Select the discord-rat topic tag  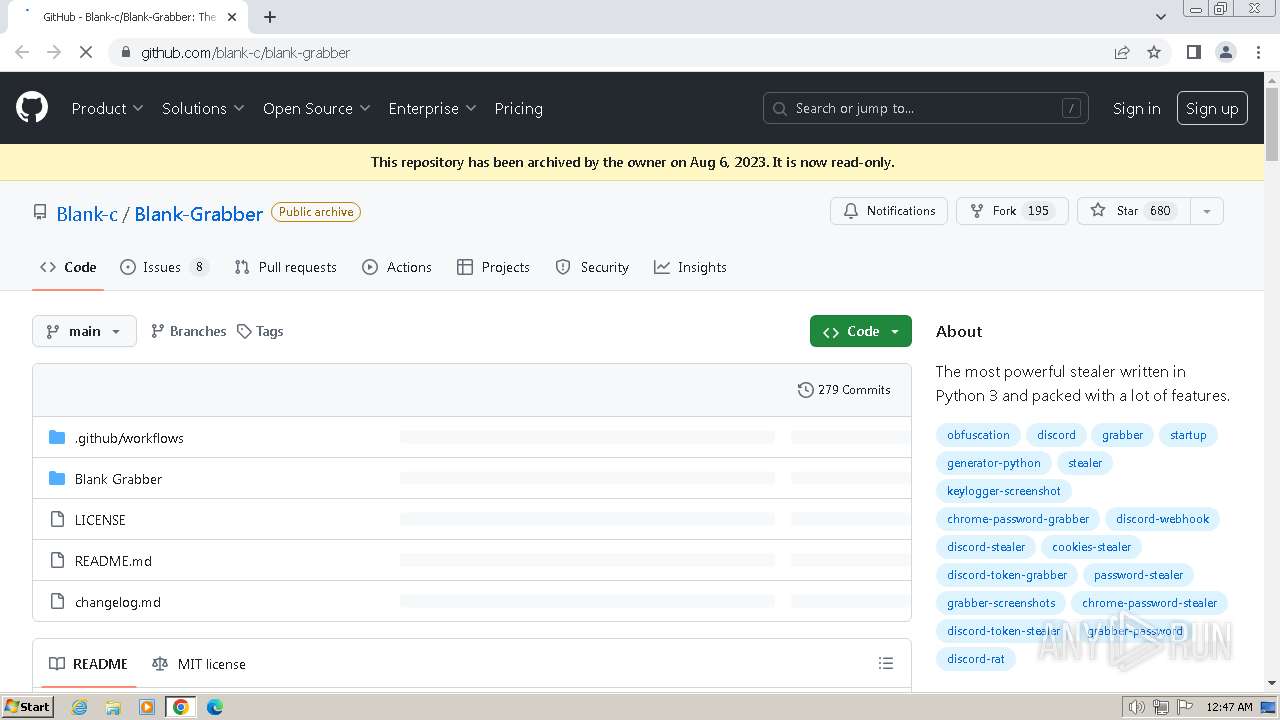pyautogui.click(x=976, y=659)
